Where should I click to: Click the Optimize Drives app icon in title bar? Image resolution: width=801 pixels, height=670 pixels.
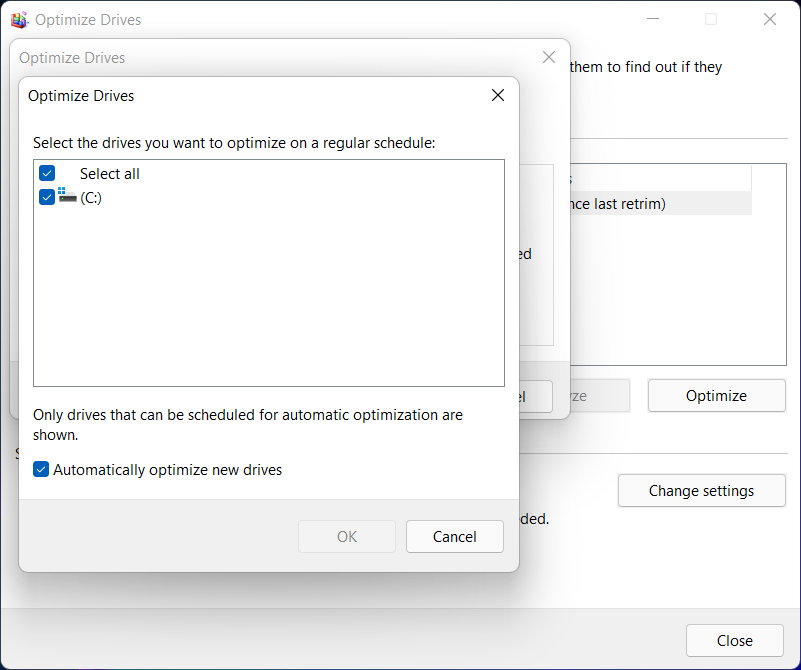pos(19,20)
